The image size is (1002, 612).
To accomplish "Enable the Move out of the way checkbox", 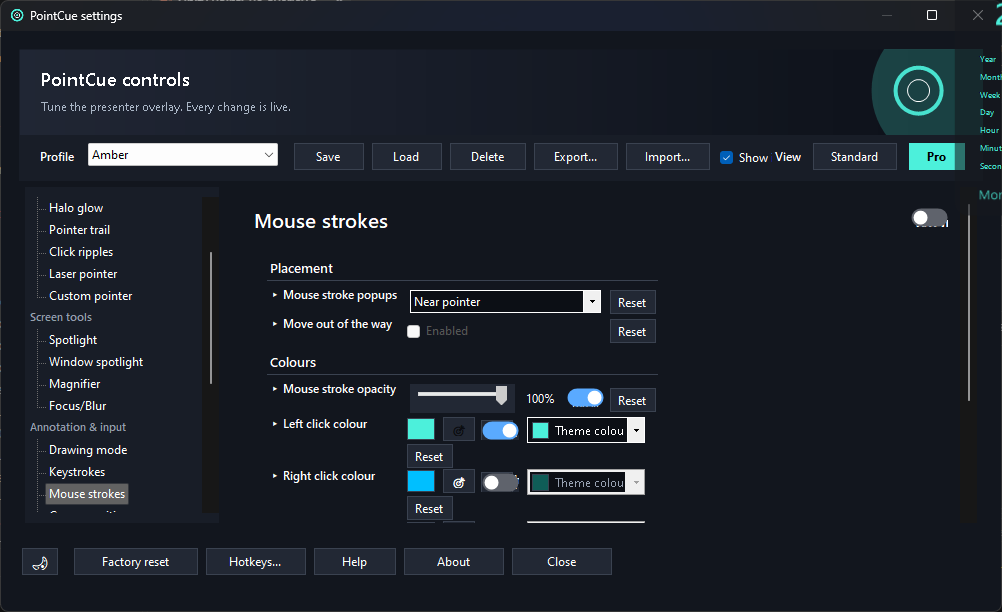I will click(x=413, y=332).
